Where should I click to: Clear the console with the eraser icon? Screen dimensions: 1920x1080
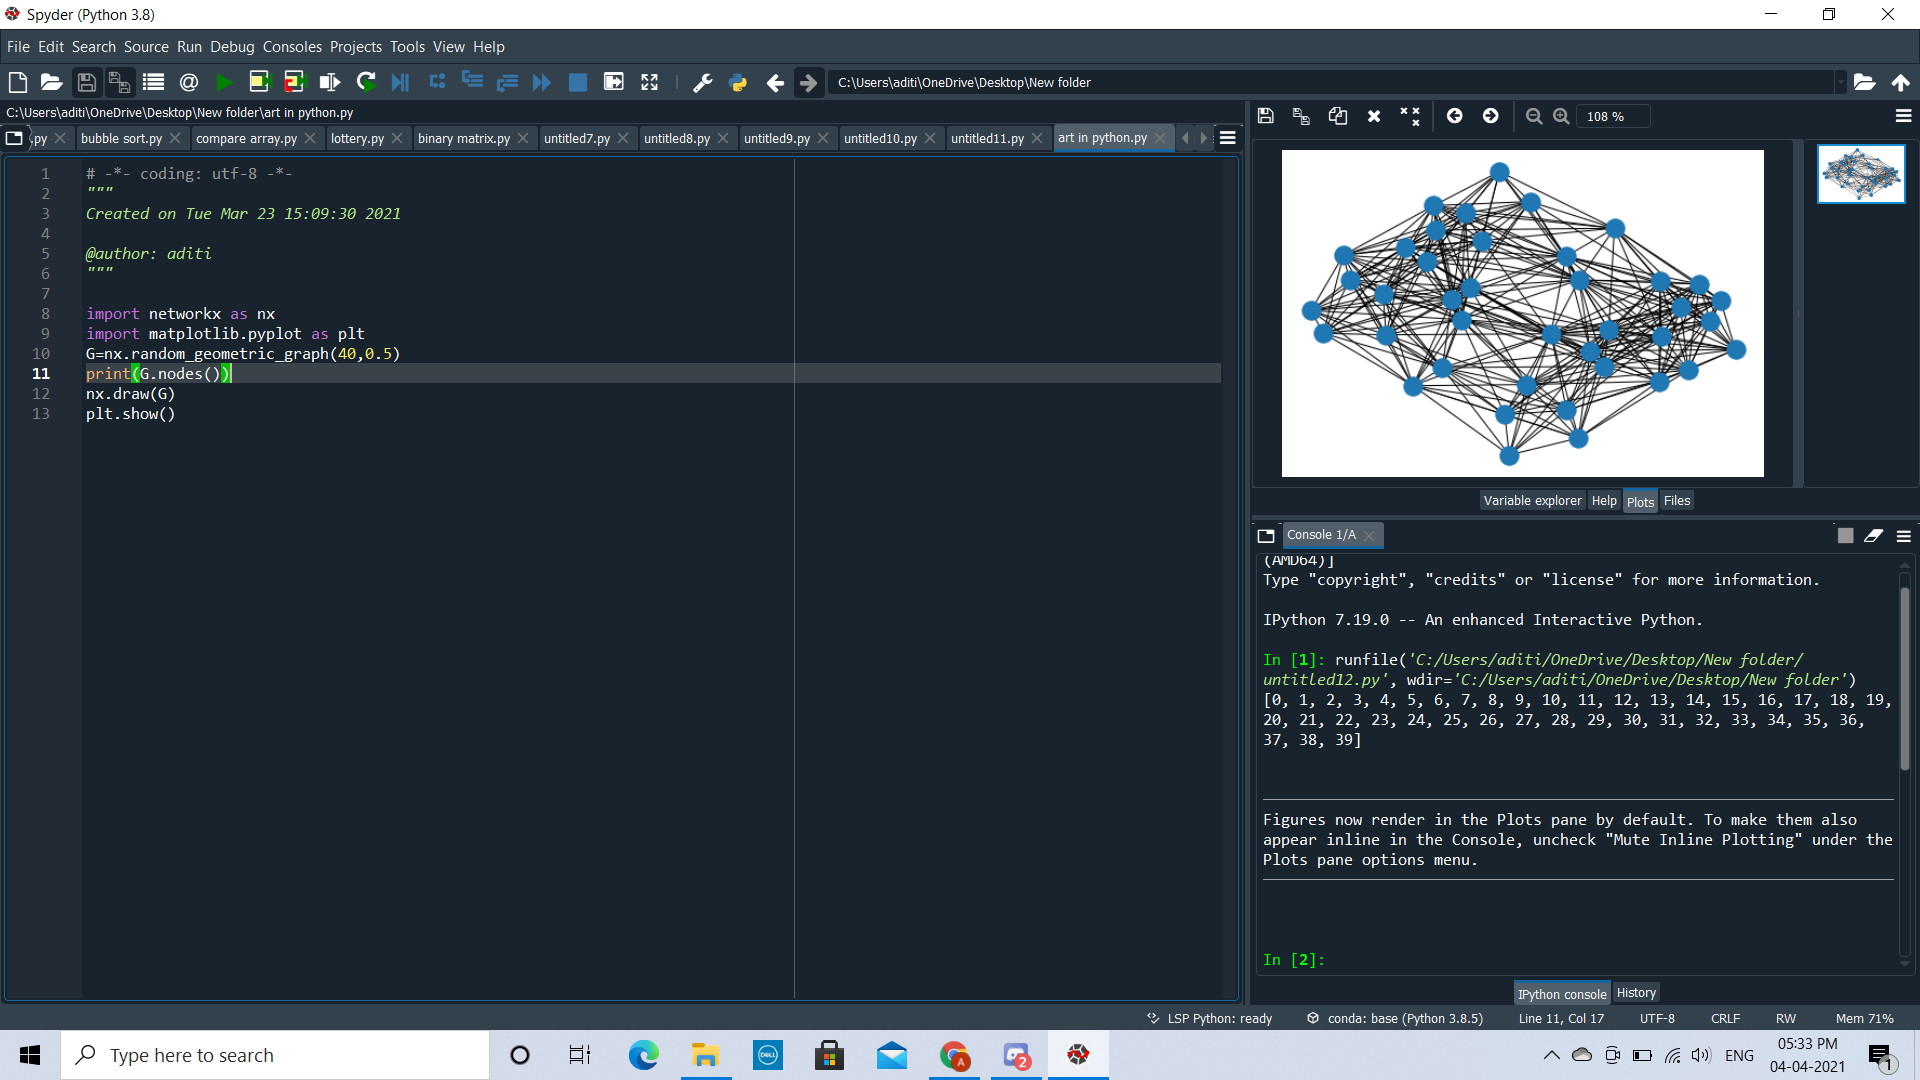[x=1873, y=536]
